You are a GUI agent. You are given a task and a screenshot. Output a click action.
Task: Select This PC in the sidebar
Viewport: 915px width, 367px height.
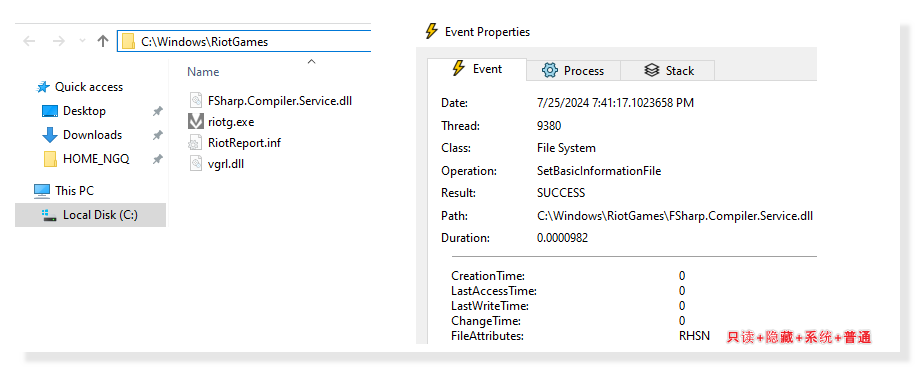[64, 191]
